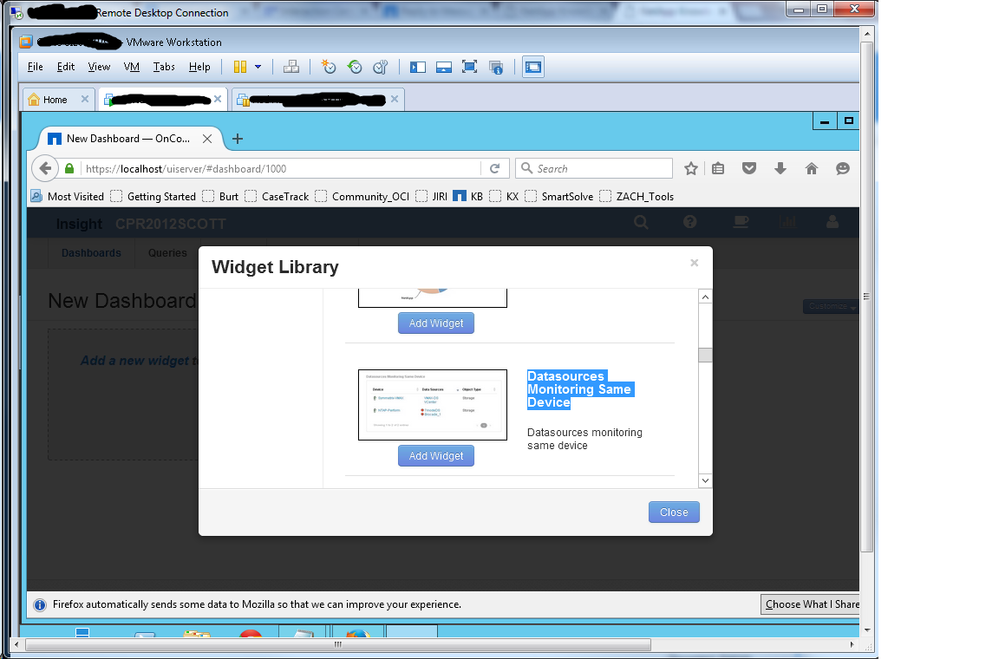The image size is (999, 659).
Task: Open the Community_OCI bookmark
Action: pyautogui.click(x=363, y=196)
